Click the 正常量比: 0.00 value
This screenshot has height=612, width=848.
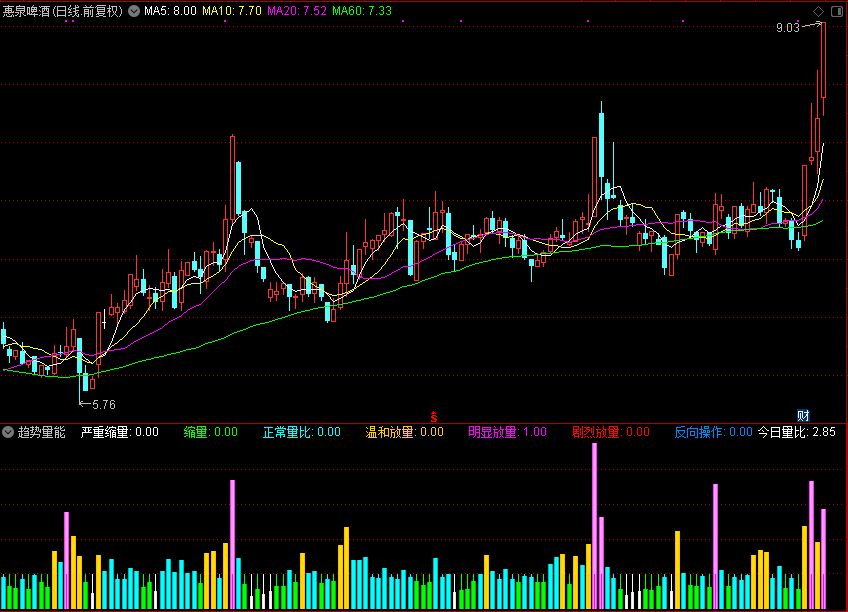302,432
